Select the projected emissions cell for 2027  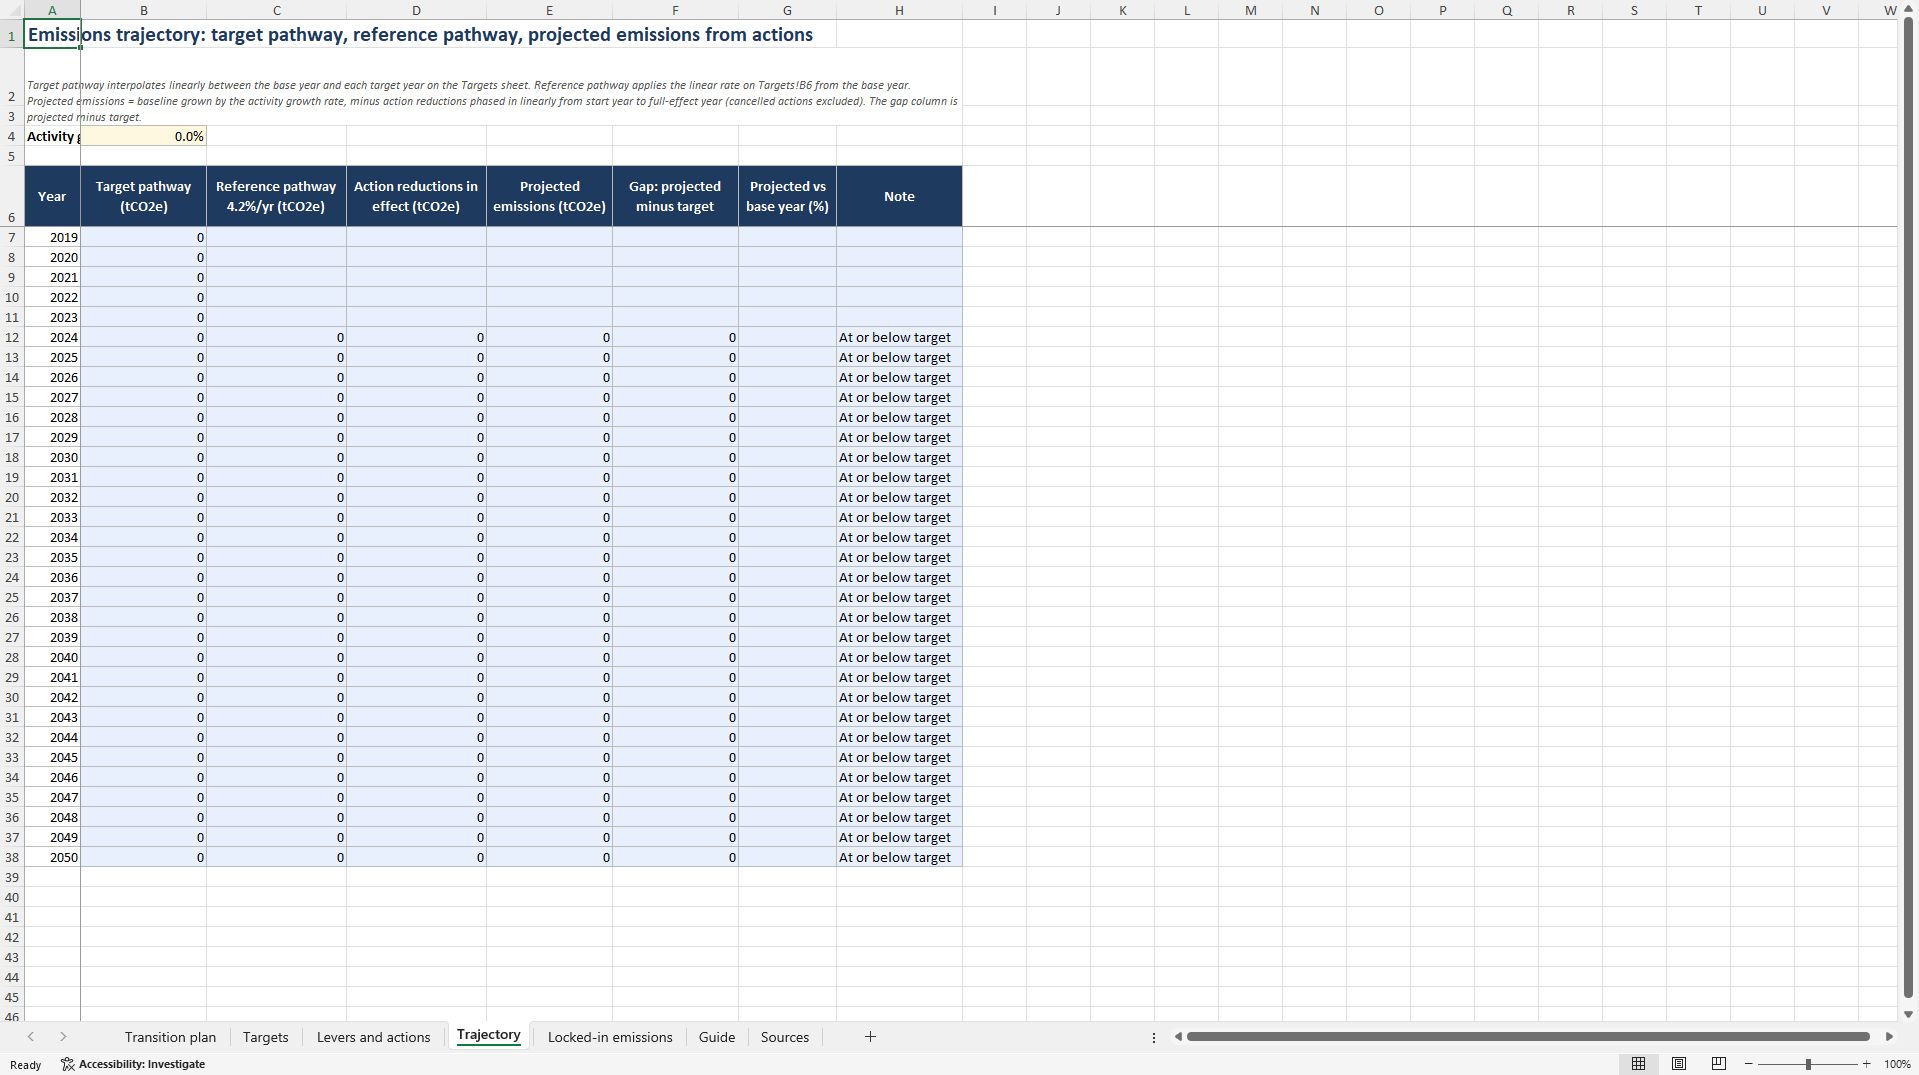coord(549,397)
